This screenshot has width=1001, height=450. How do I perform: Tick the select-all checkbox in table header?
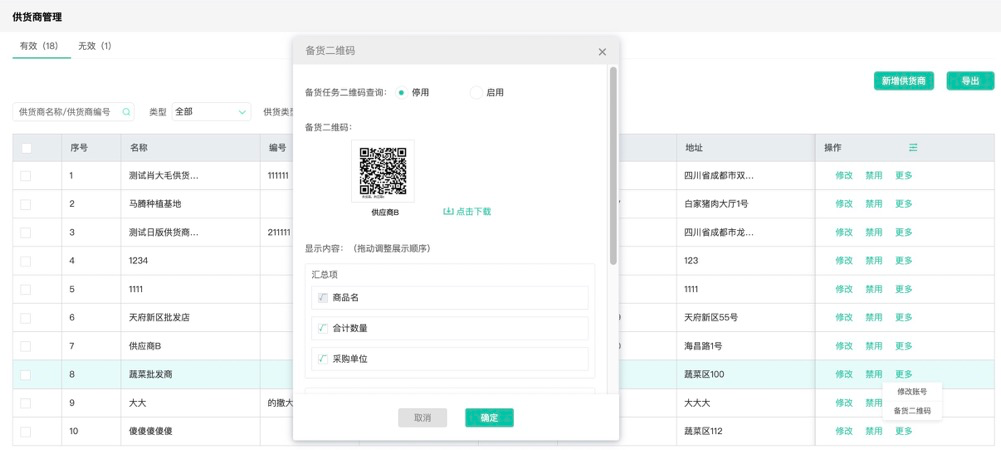pyautogui.click(x=27, y=148)
